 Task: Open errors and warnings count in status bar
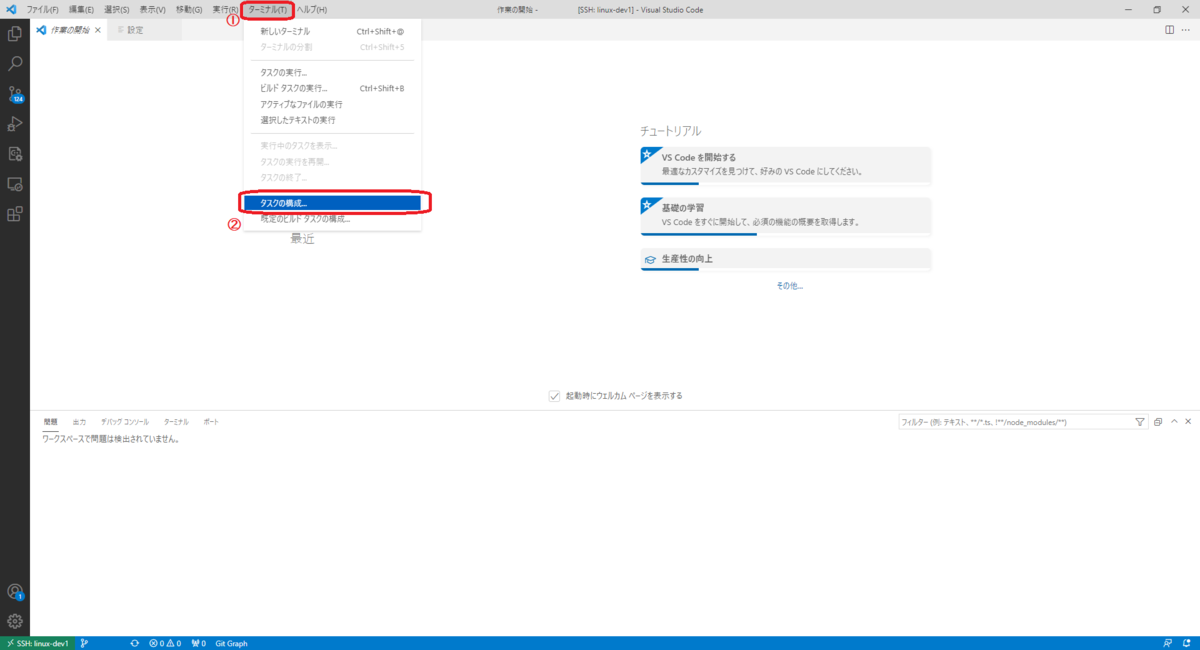coord(165,643)
